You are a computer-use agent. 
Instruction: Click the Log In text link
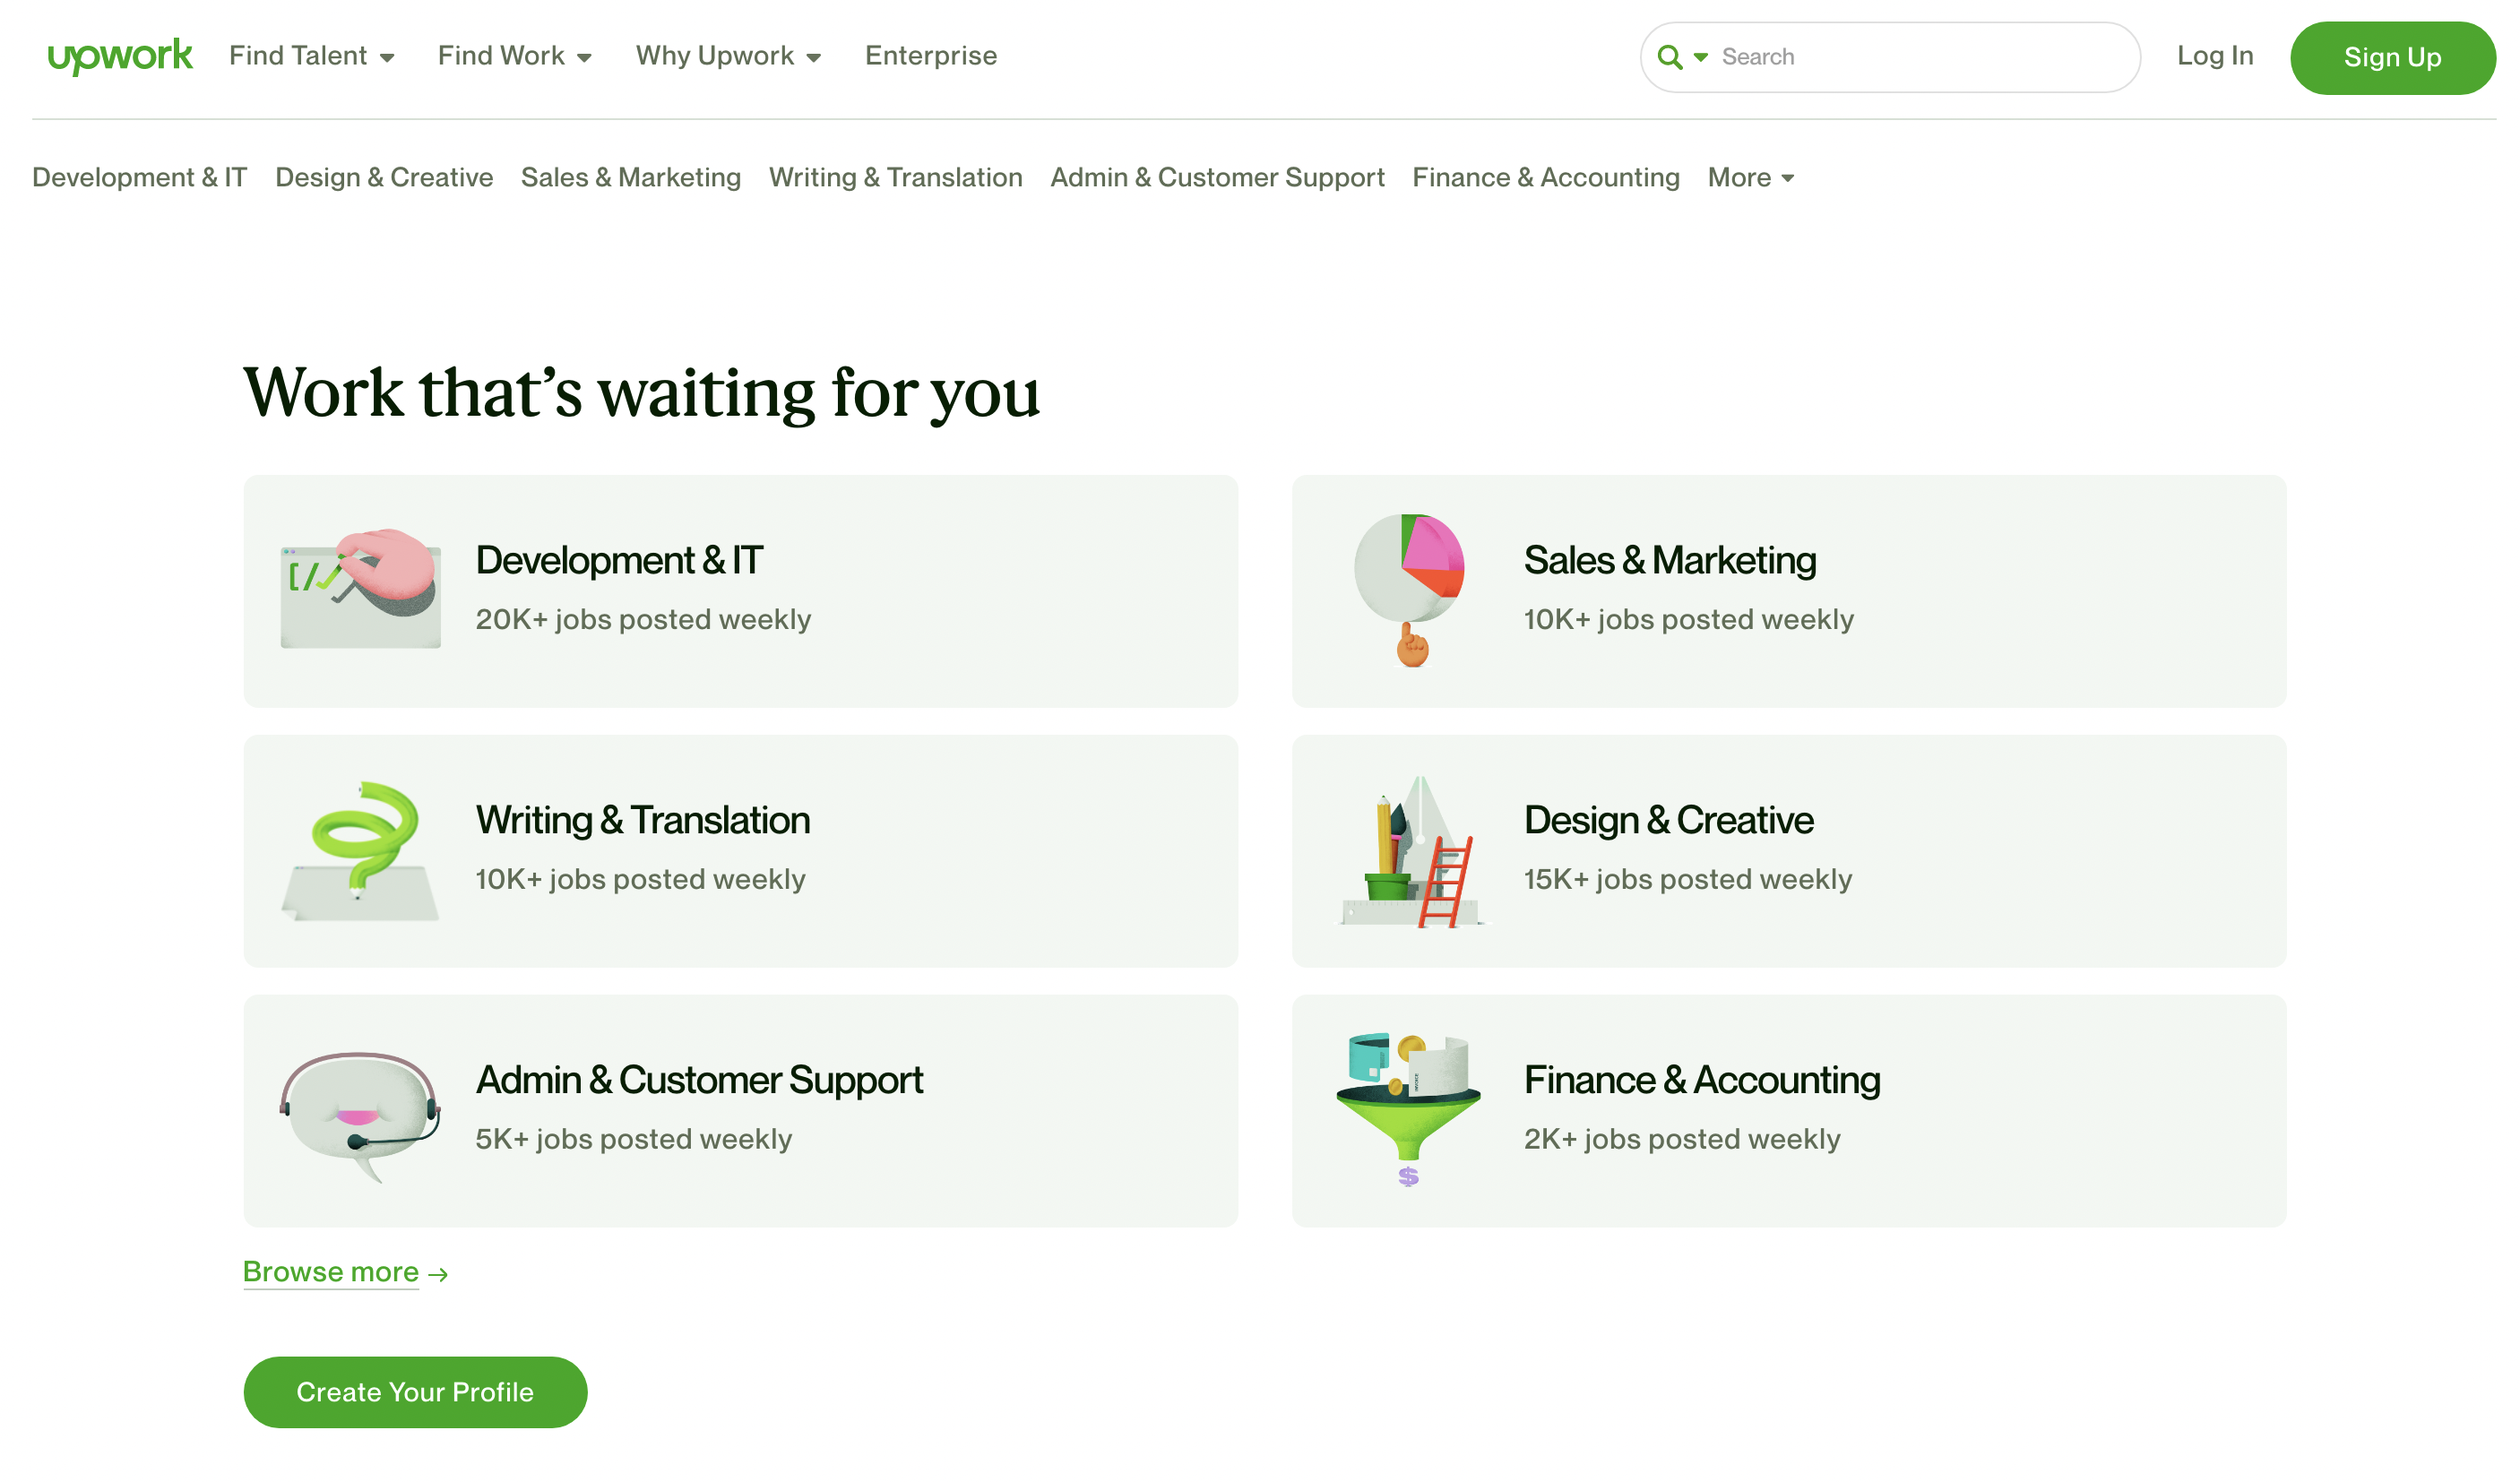click(2213, 55)
